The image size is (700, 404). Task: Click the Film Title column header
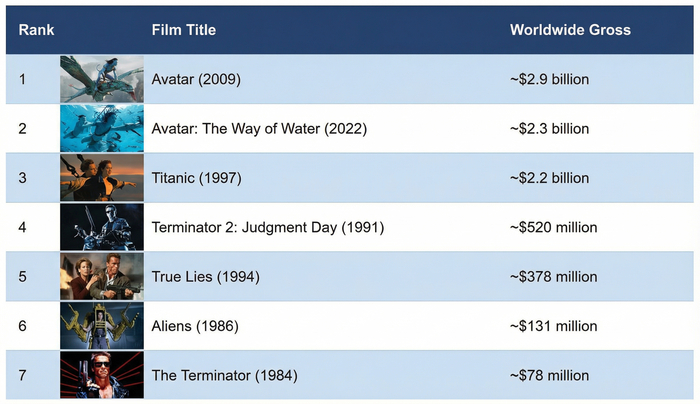[183, 30]
